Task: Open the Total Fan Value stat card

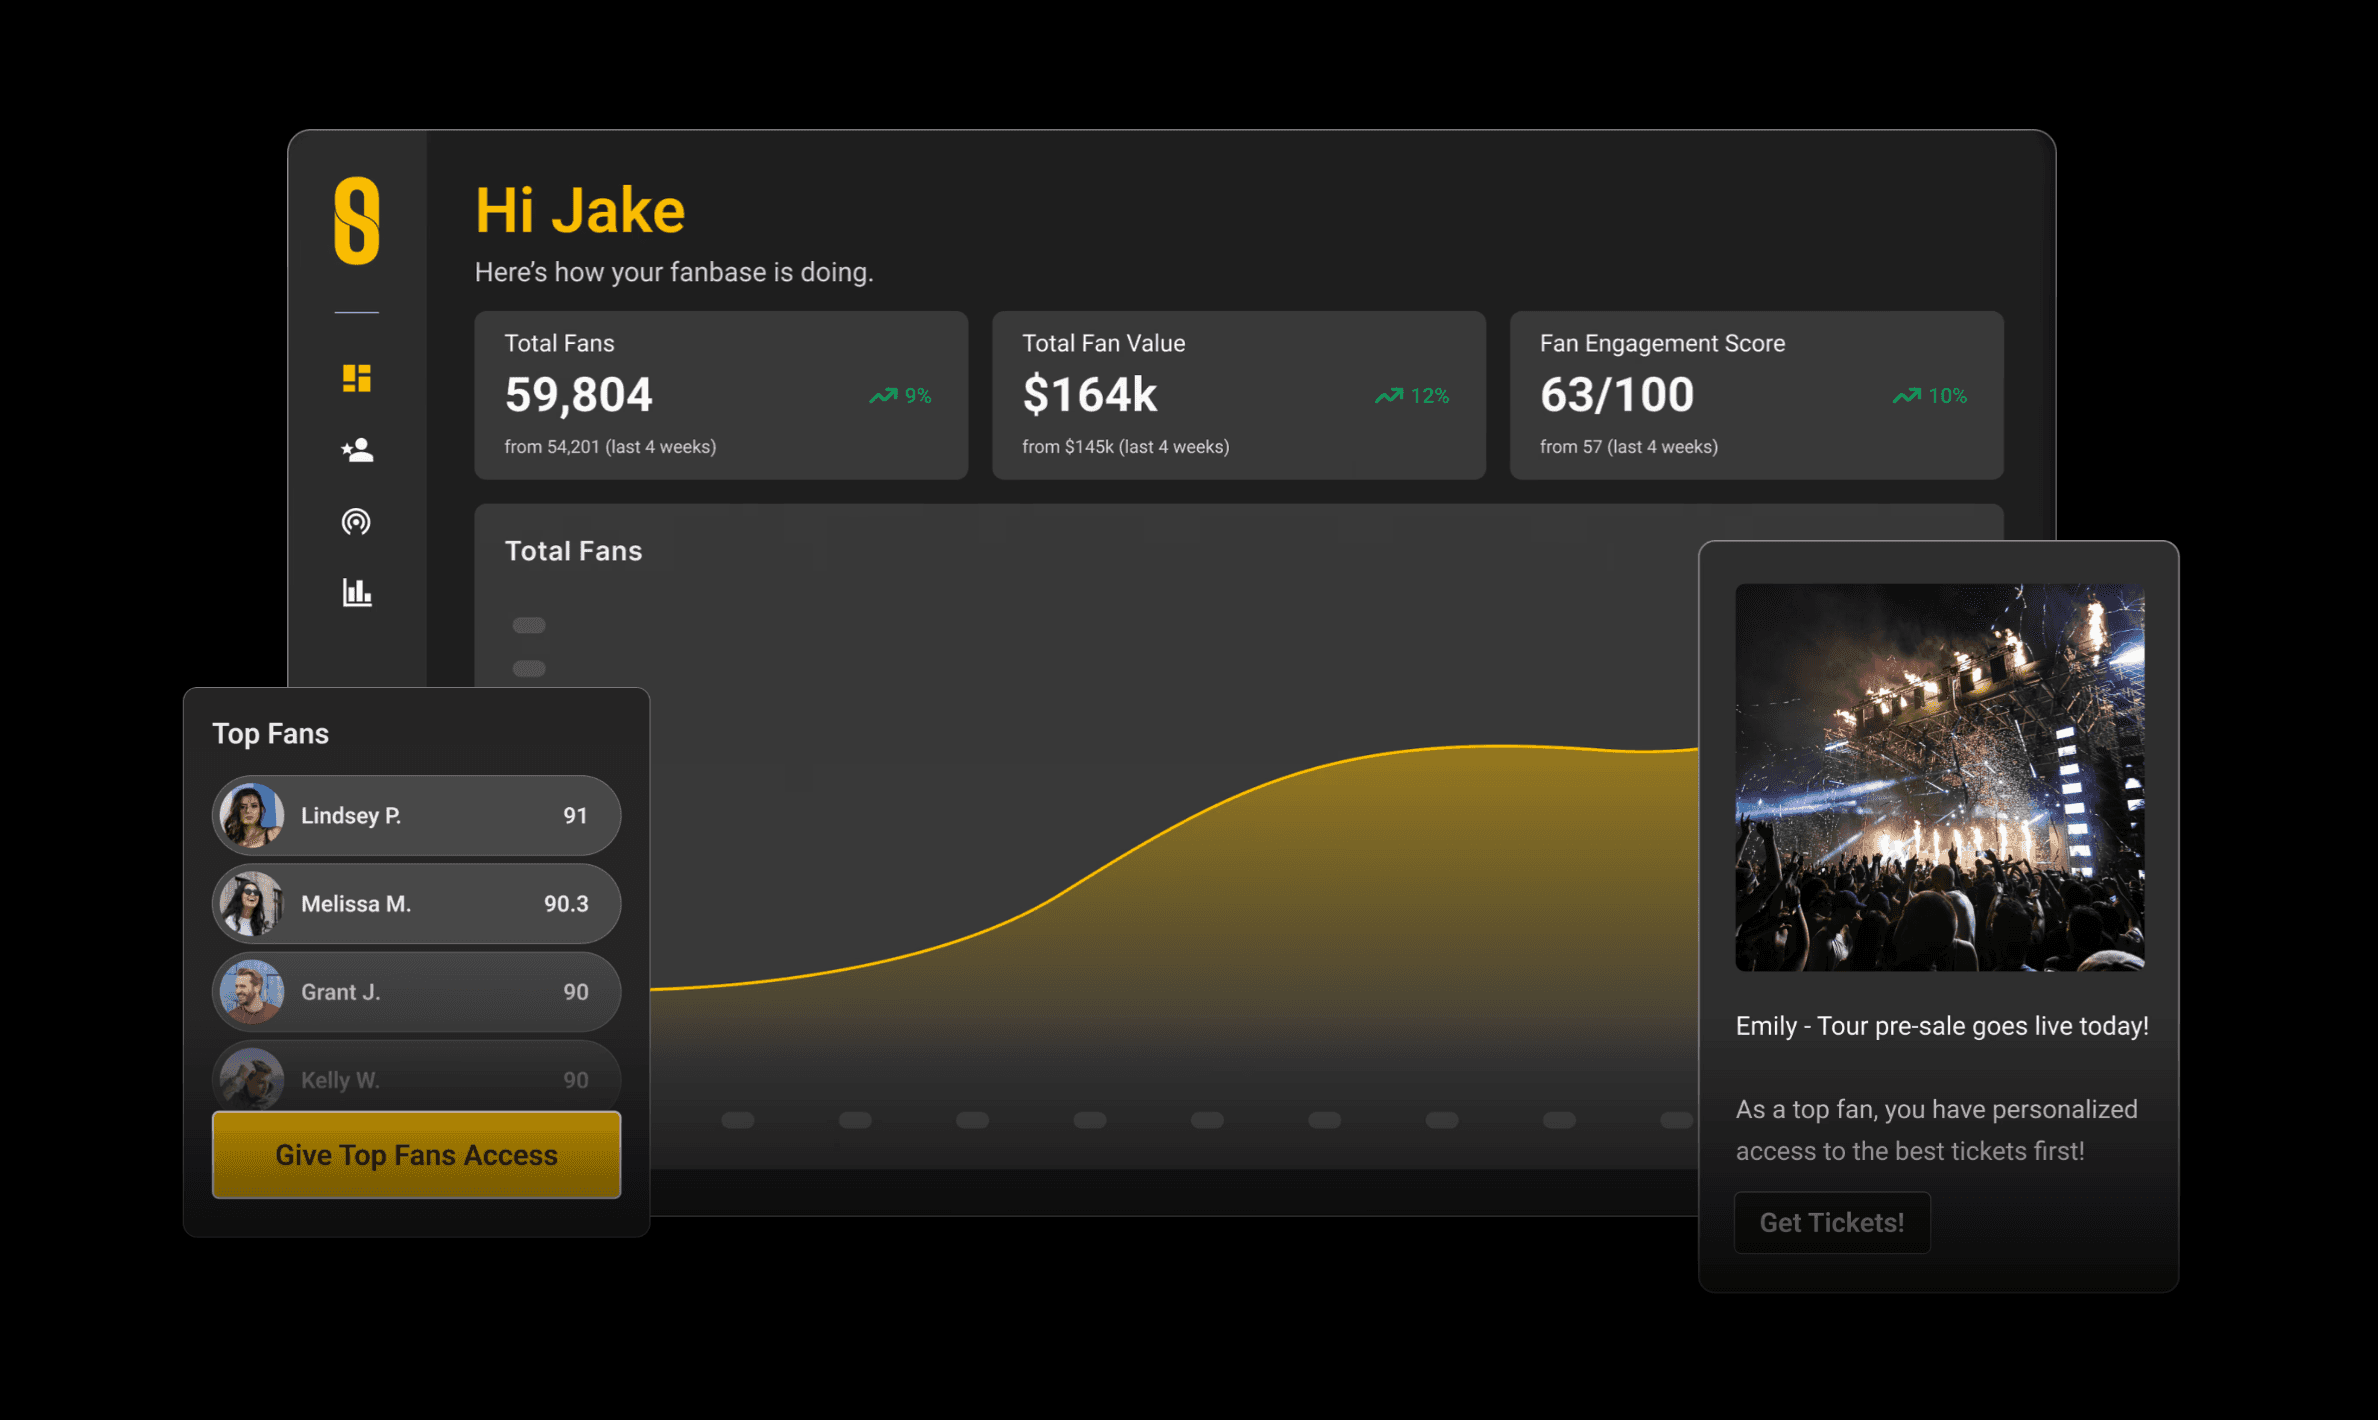Action: pyautogui.click(x=1238, y=395)
